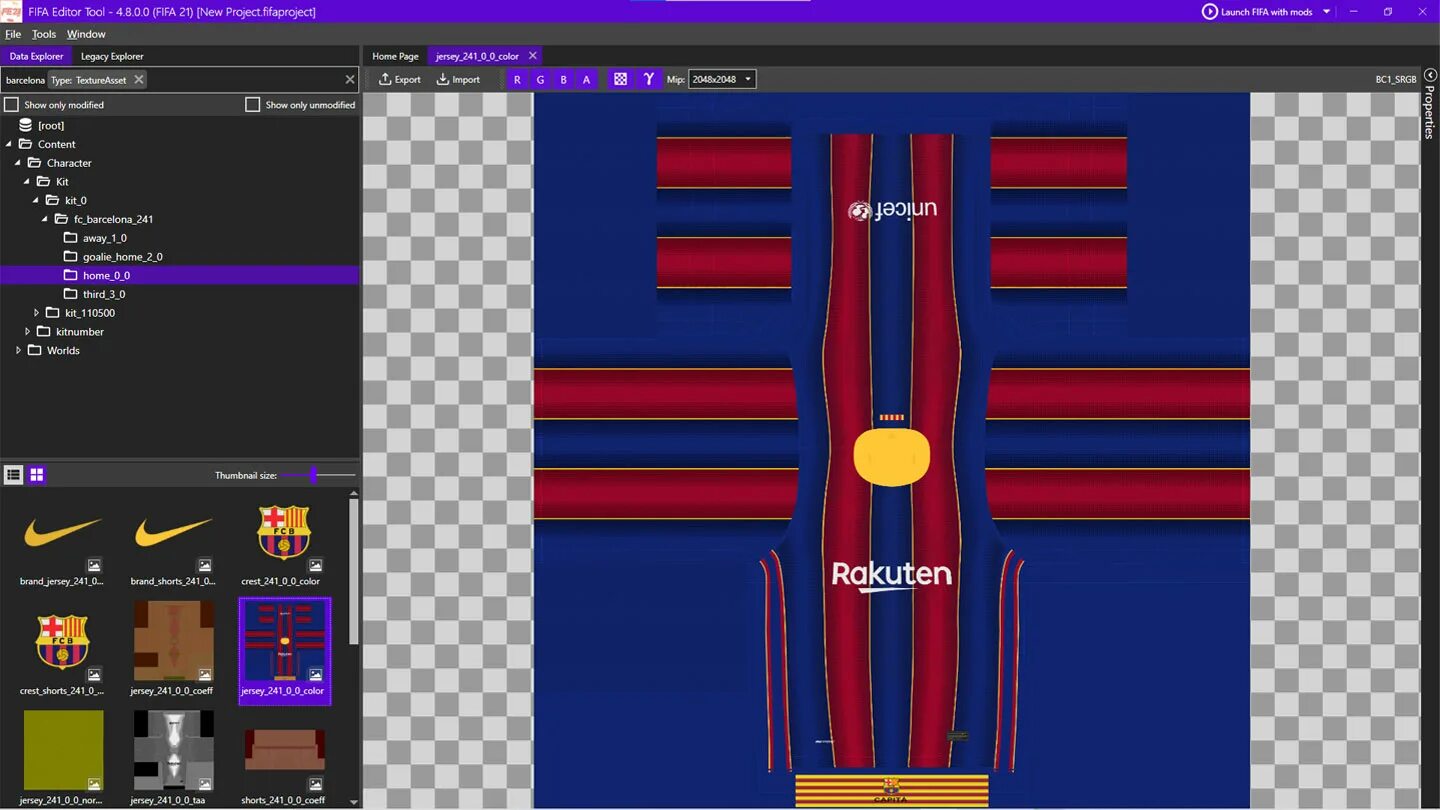Viewport: 1440px width, 810px height.
Task: Expand the kit_110500 folder
Action: pyautogui.click(x=36, y=313)
